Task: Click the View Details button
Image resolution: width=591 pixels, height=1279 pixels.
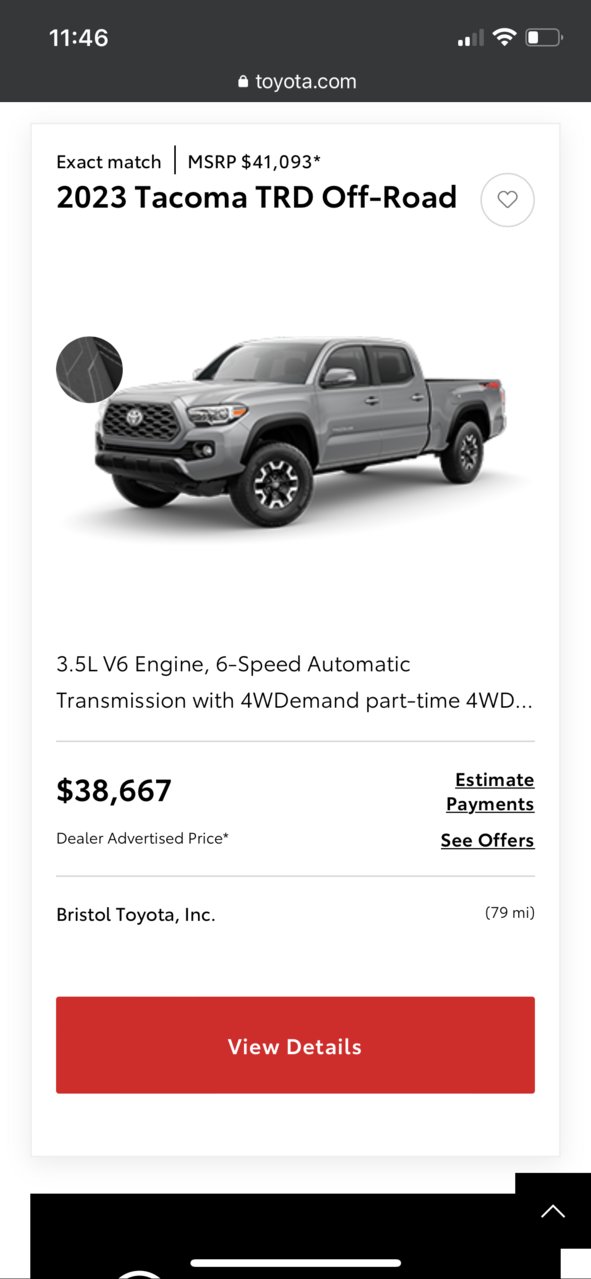Action: point(295,1045)
